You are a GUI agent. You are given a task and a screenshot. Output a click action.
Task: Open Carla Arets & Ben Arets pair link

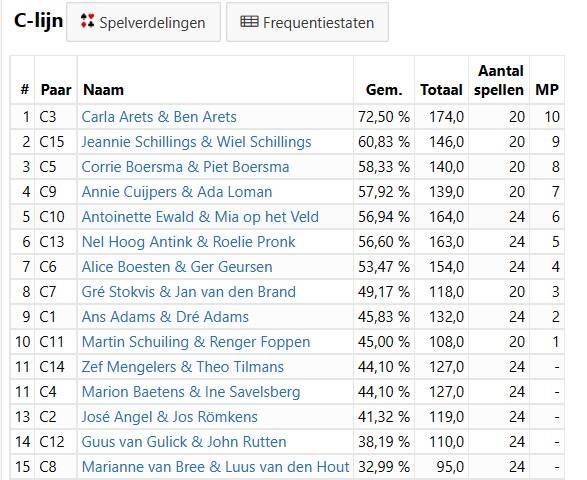coord(159,117)
